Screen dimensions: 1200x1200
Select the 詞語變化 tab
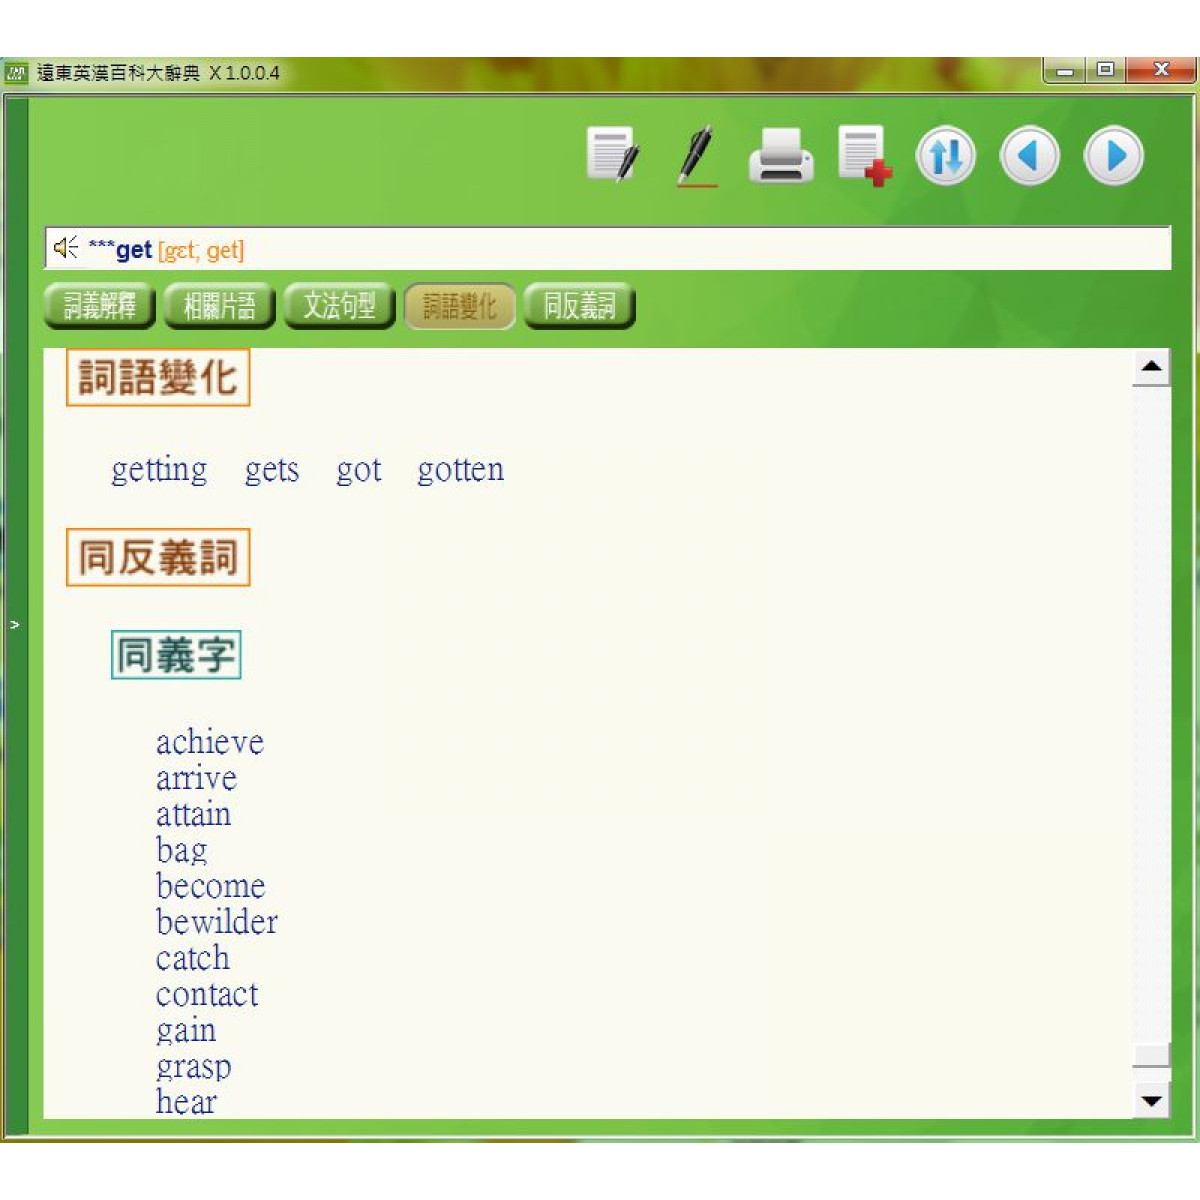(x=459, y=306)
